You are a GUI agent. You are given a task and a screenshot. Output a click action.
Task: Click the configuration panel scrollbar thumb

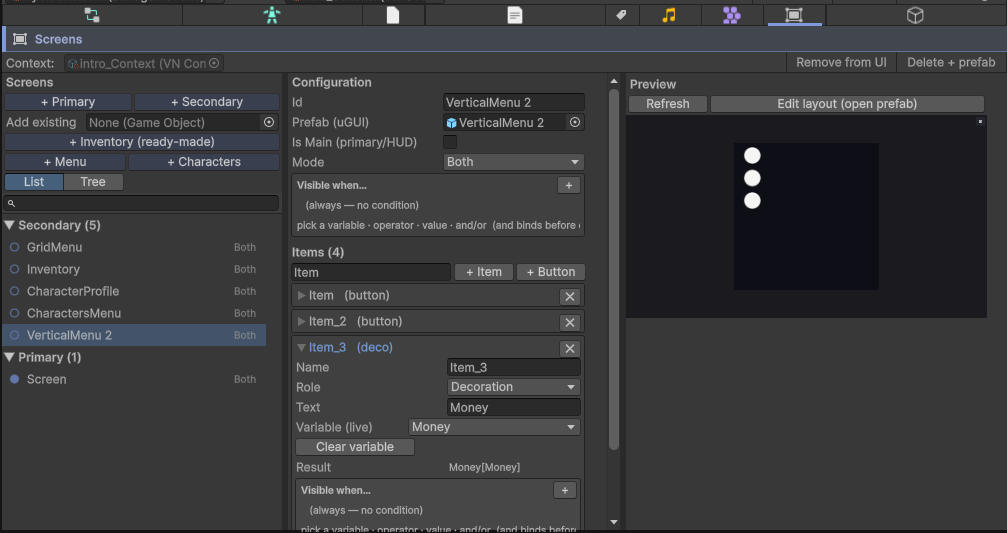pos(614,269)
